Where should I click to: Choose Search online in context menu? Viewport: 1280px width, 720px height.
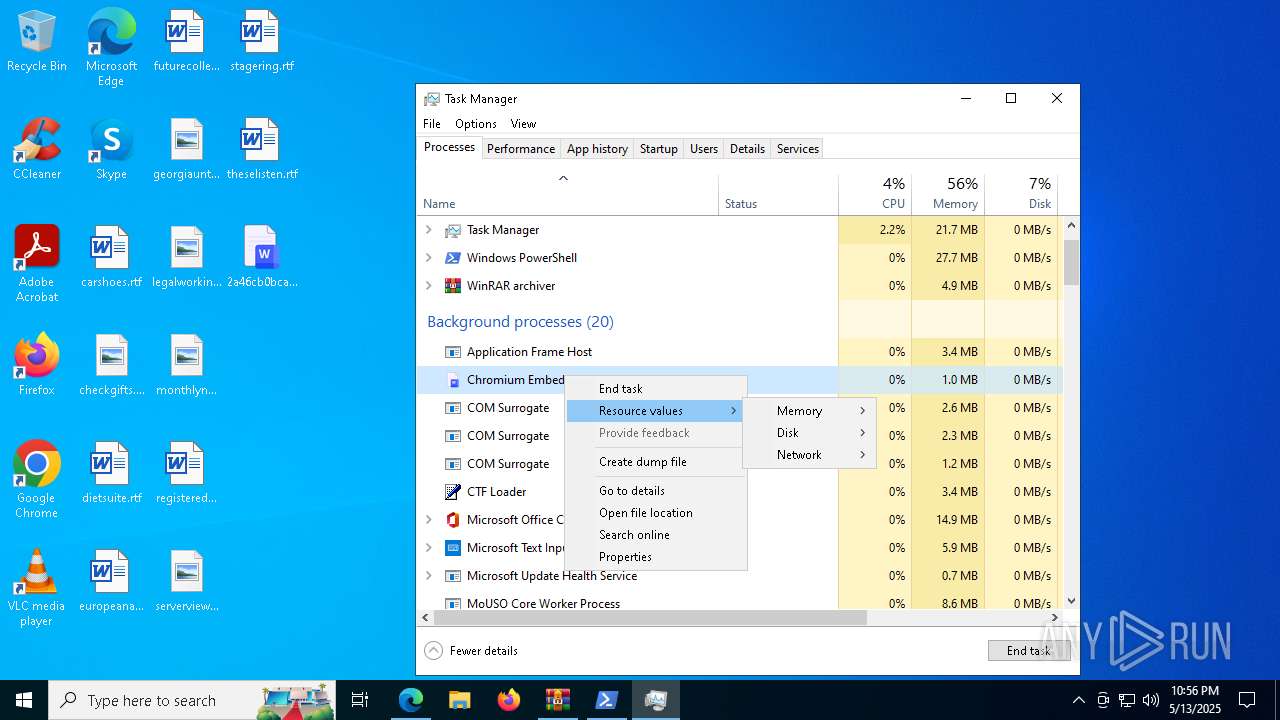pos(656,535)
